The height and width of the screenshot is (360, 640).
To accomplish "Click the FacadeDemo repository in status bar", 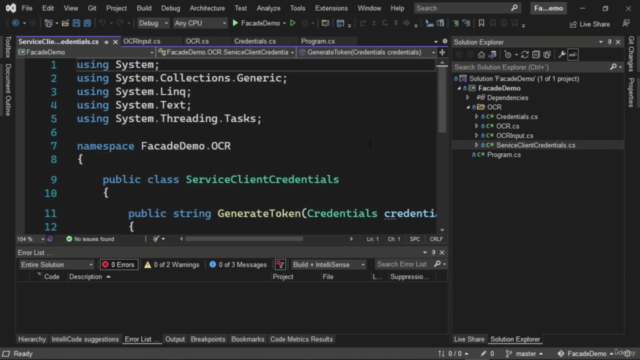I will (586, 353).
